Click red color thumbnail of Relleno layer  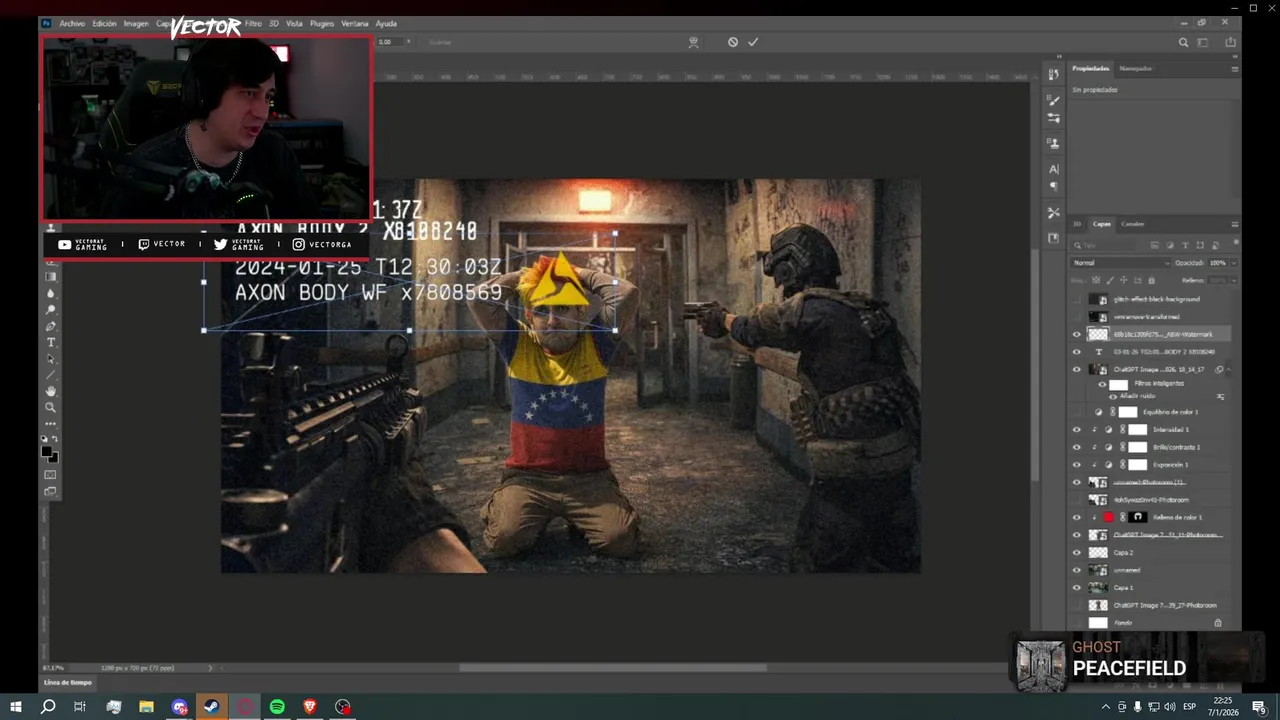coord(1108,517)
